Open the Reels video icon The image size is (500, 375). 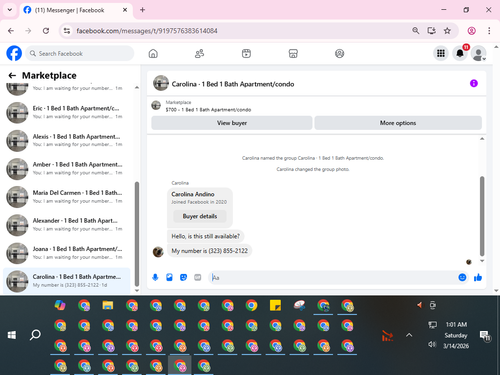click(x=246, y=53)
